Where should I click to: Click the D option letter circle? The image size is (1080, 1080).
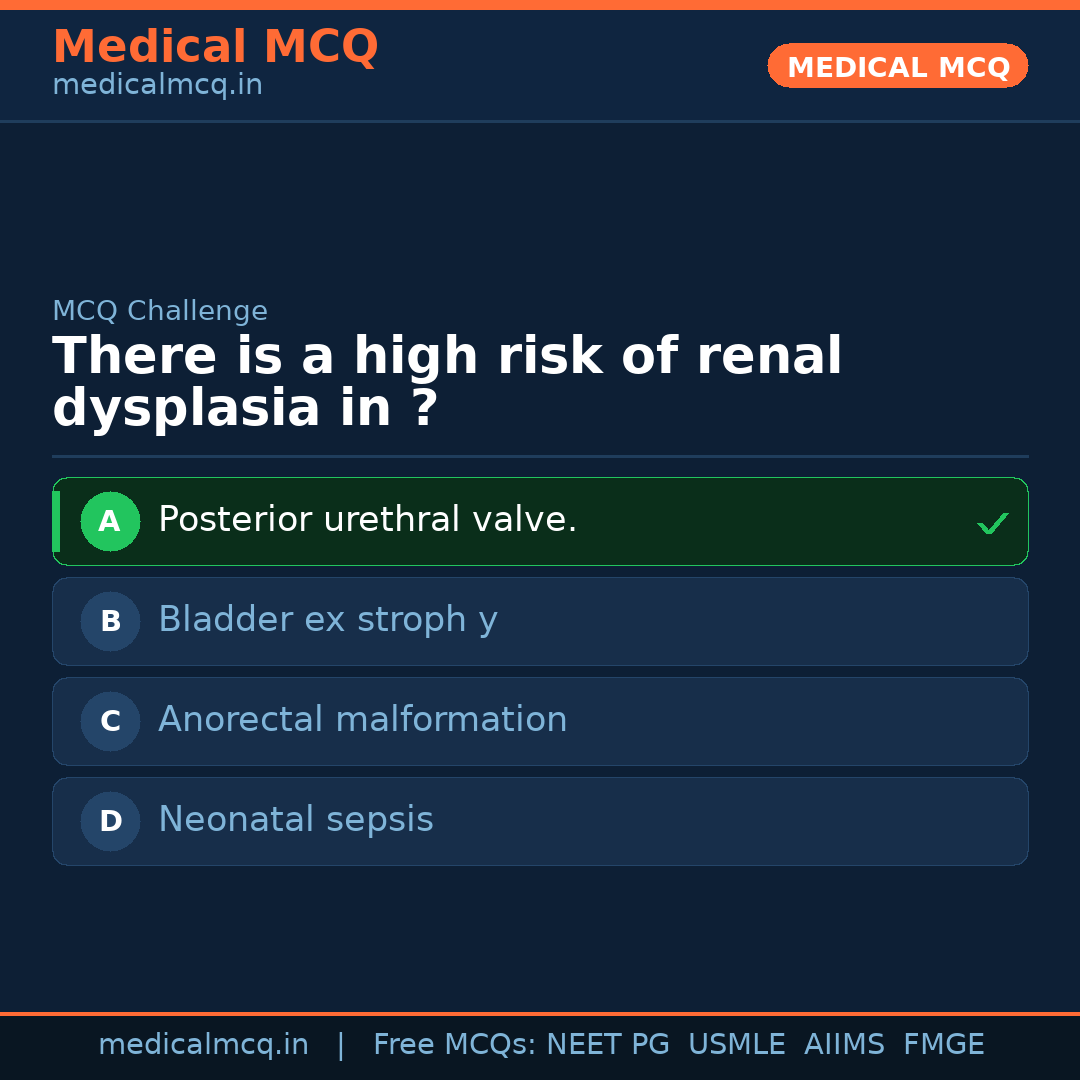(x=110, y=821)
